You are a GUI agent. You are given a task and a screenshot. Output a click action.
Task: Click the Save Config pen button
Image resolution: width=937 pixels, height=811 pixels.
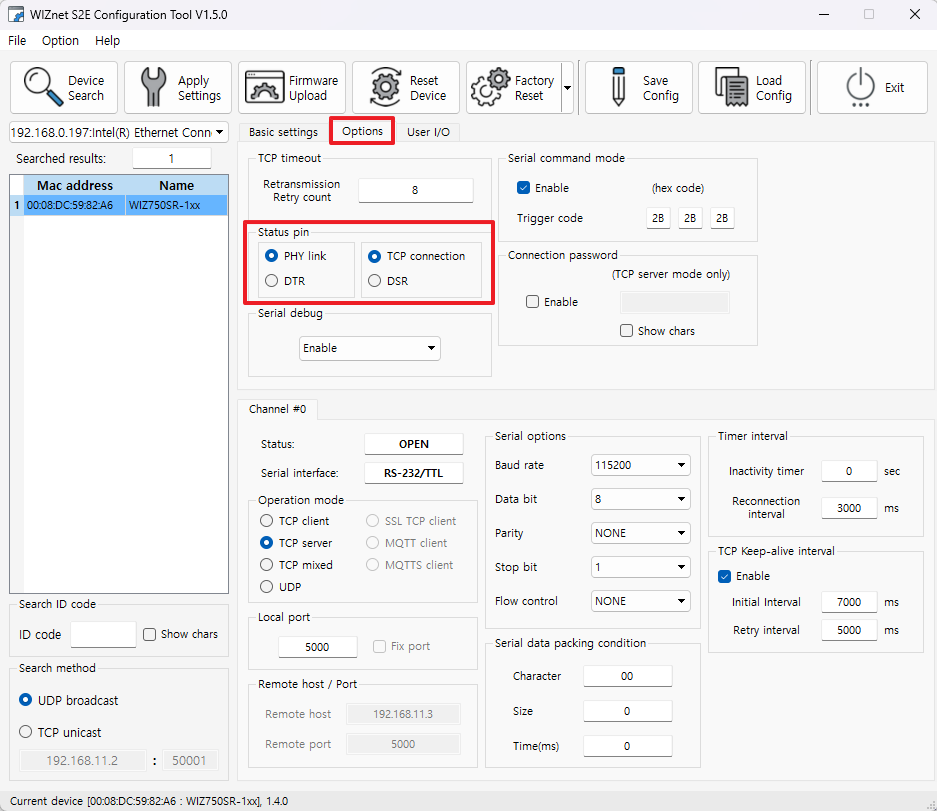[x=638, y=87]
